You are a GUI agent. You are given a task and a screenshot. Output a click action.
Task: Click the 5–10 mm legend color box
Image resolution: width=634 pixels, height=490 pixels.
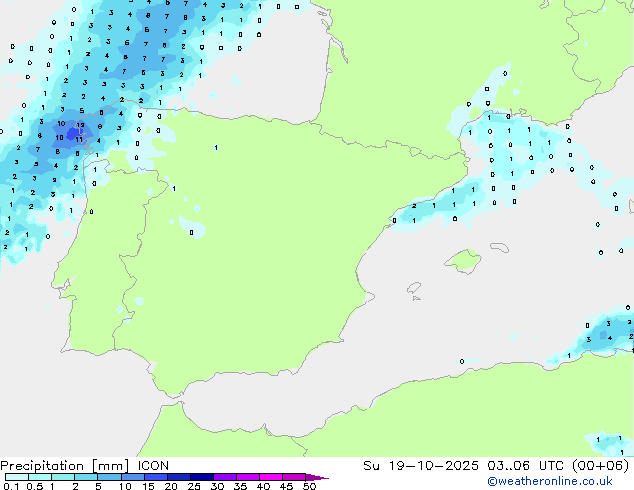pos(110,477)
